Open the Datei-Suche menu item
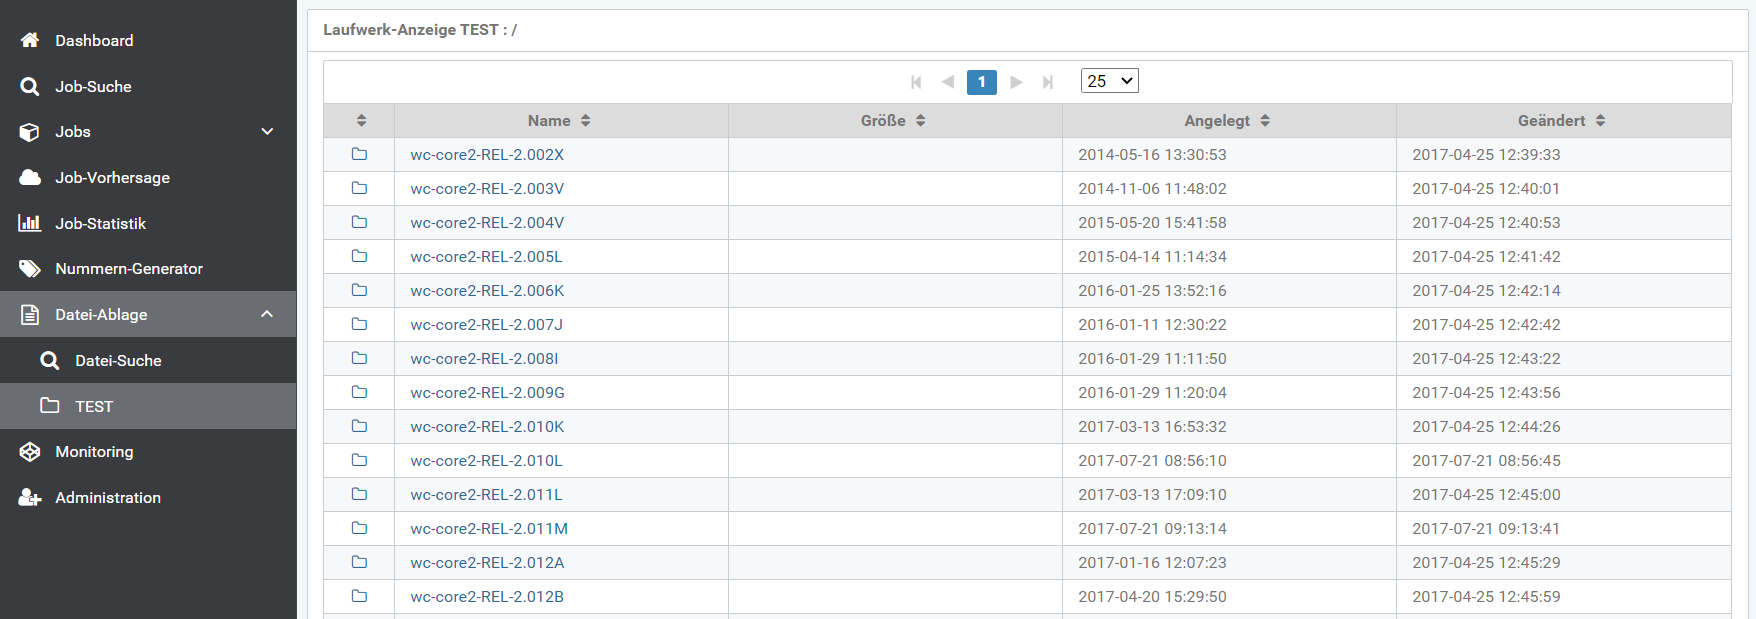 coord(118,361)
